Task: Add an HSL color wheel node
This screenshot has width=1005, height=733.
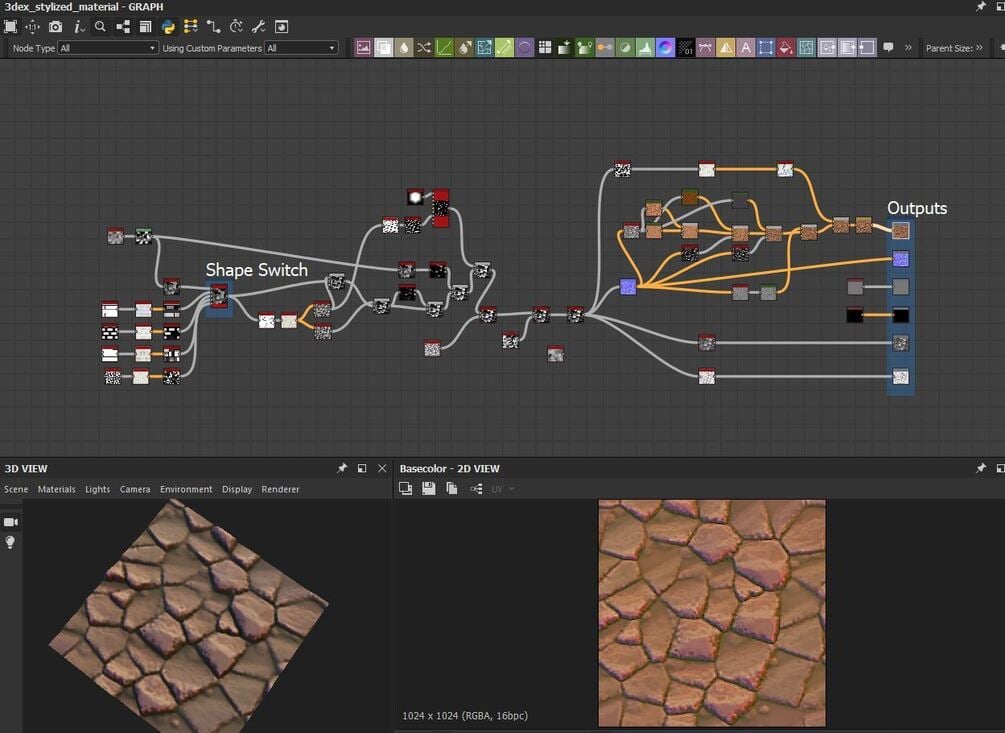Action: coord(665,48)
